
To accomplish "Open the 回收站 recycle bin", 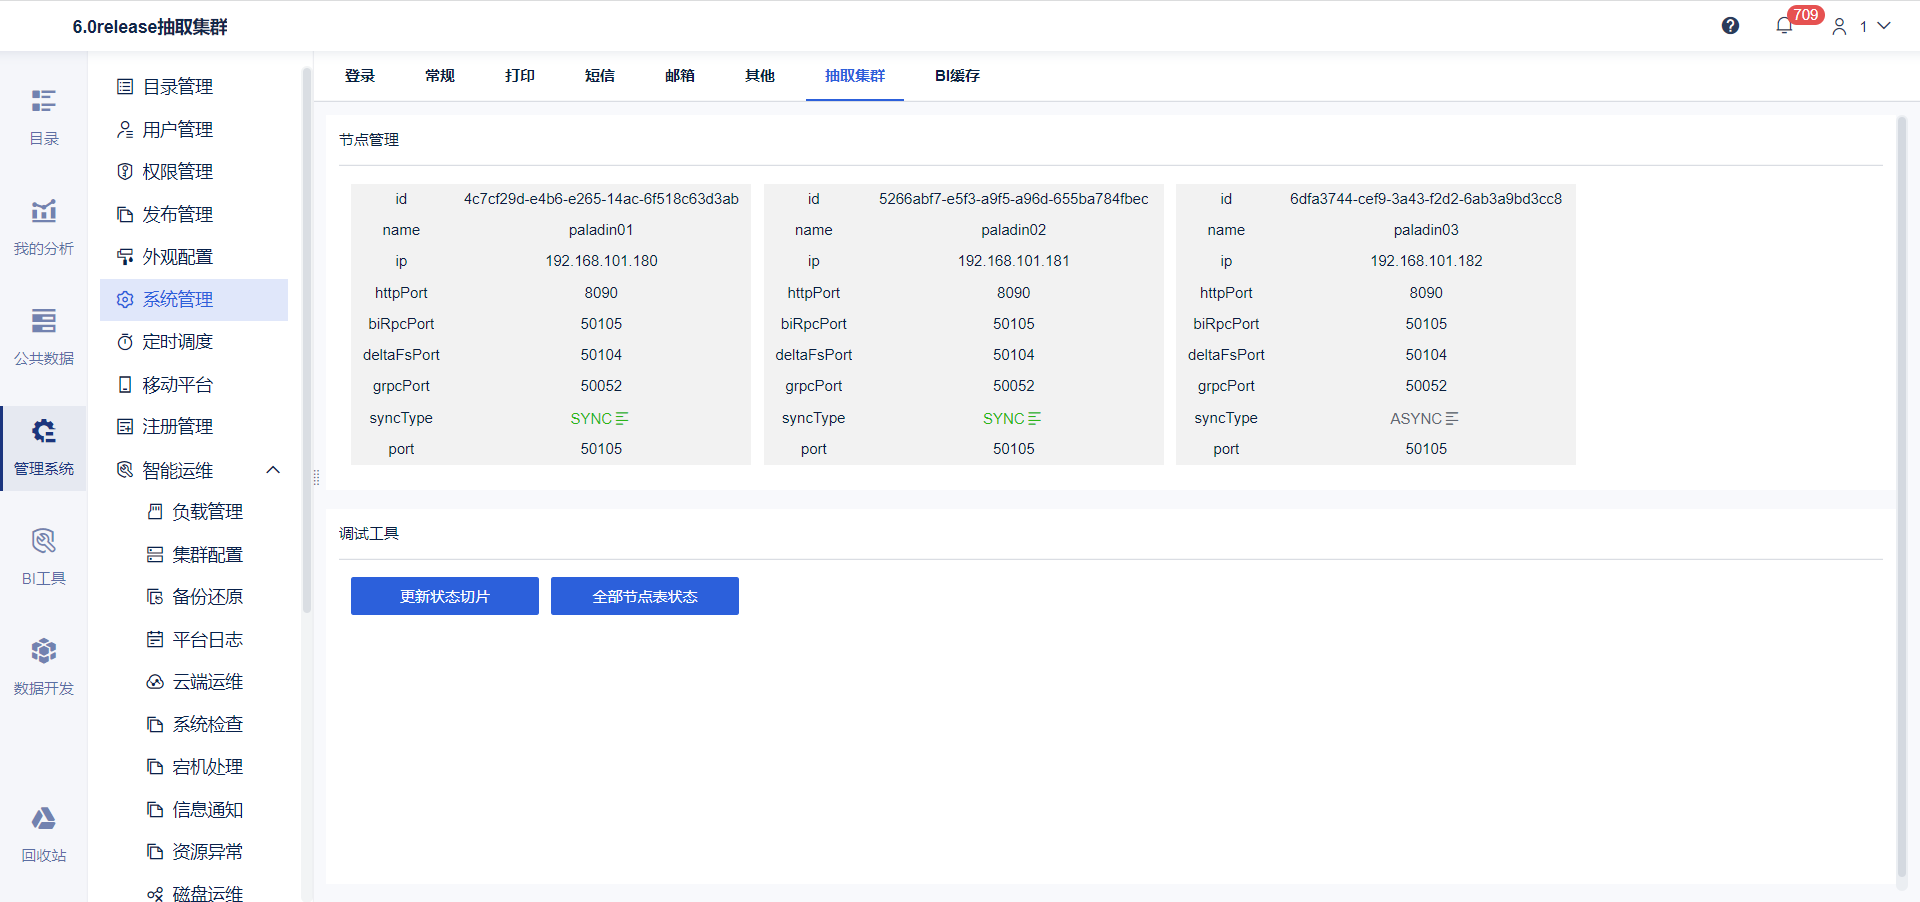I will coord(43,834).
